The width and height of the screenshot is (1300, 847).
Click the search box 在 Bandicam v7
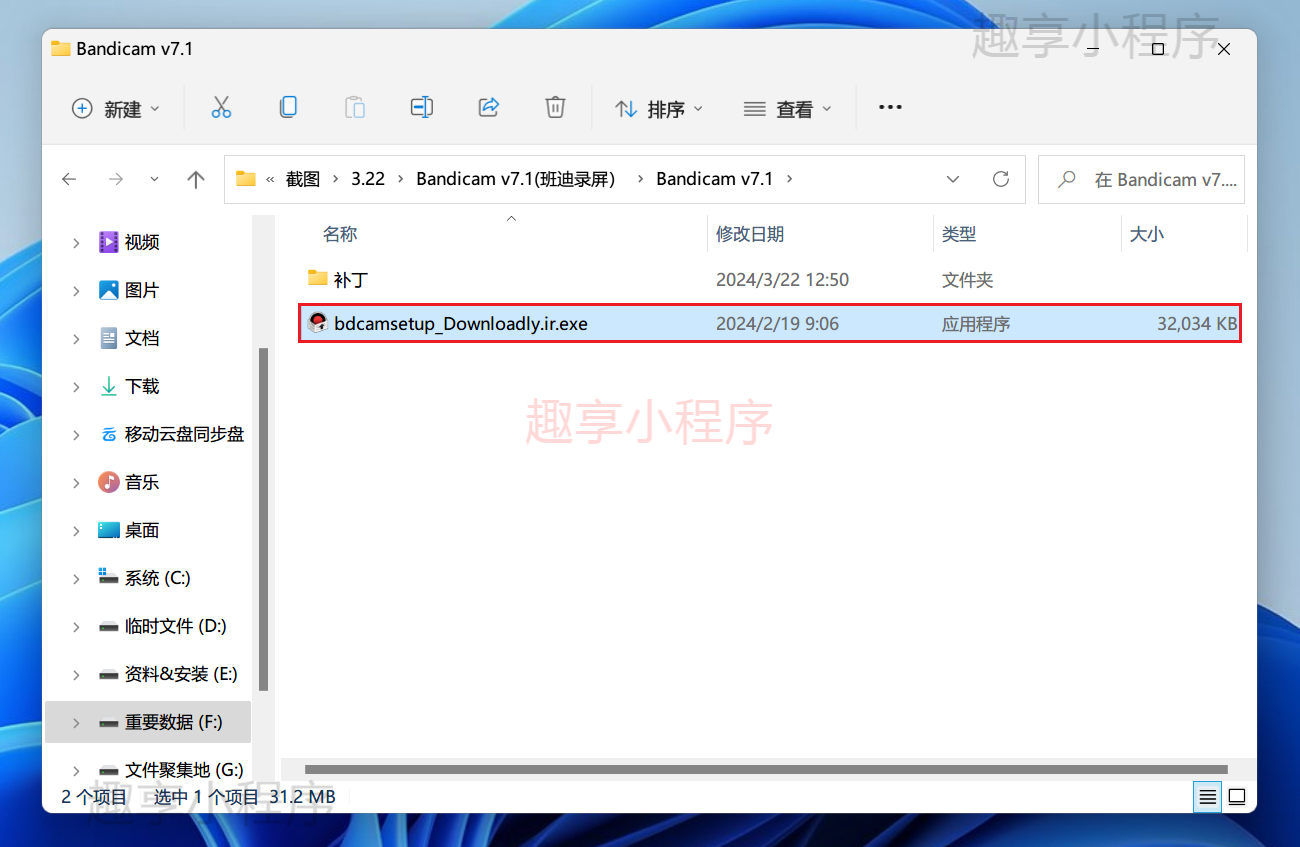coord(1142,179)
